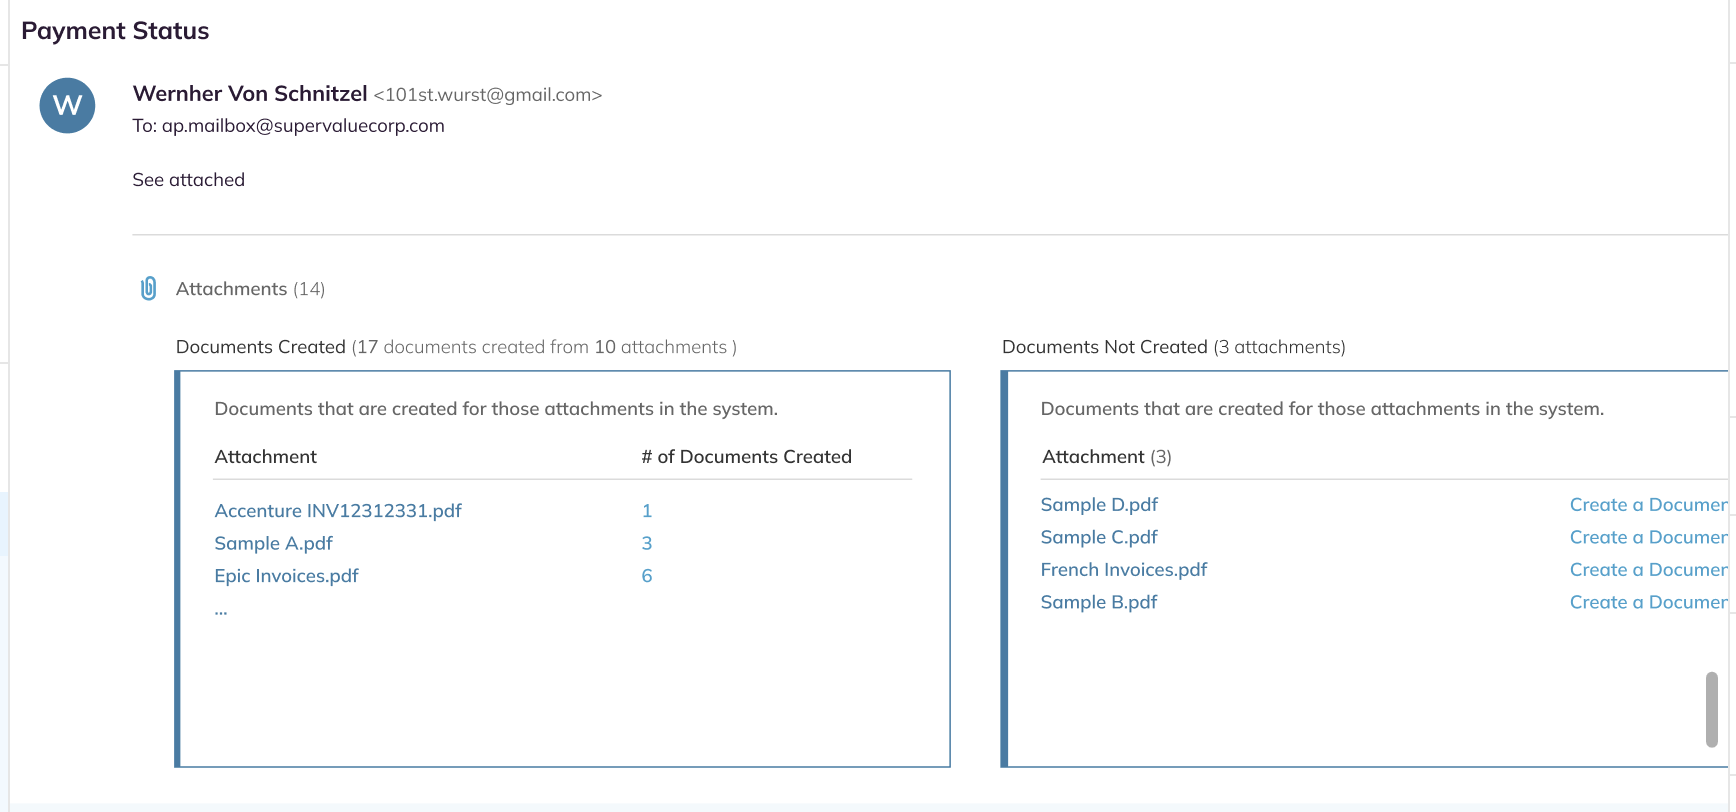Viewport: 1736px width, 812px height.
Task: Create a Document for French Invoices.pdf
Action: pos(1648,570)
